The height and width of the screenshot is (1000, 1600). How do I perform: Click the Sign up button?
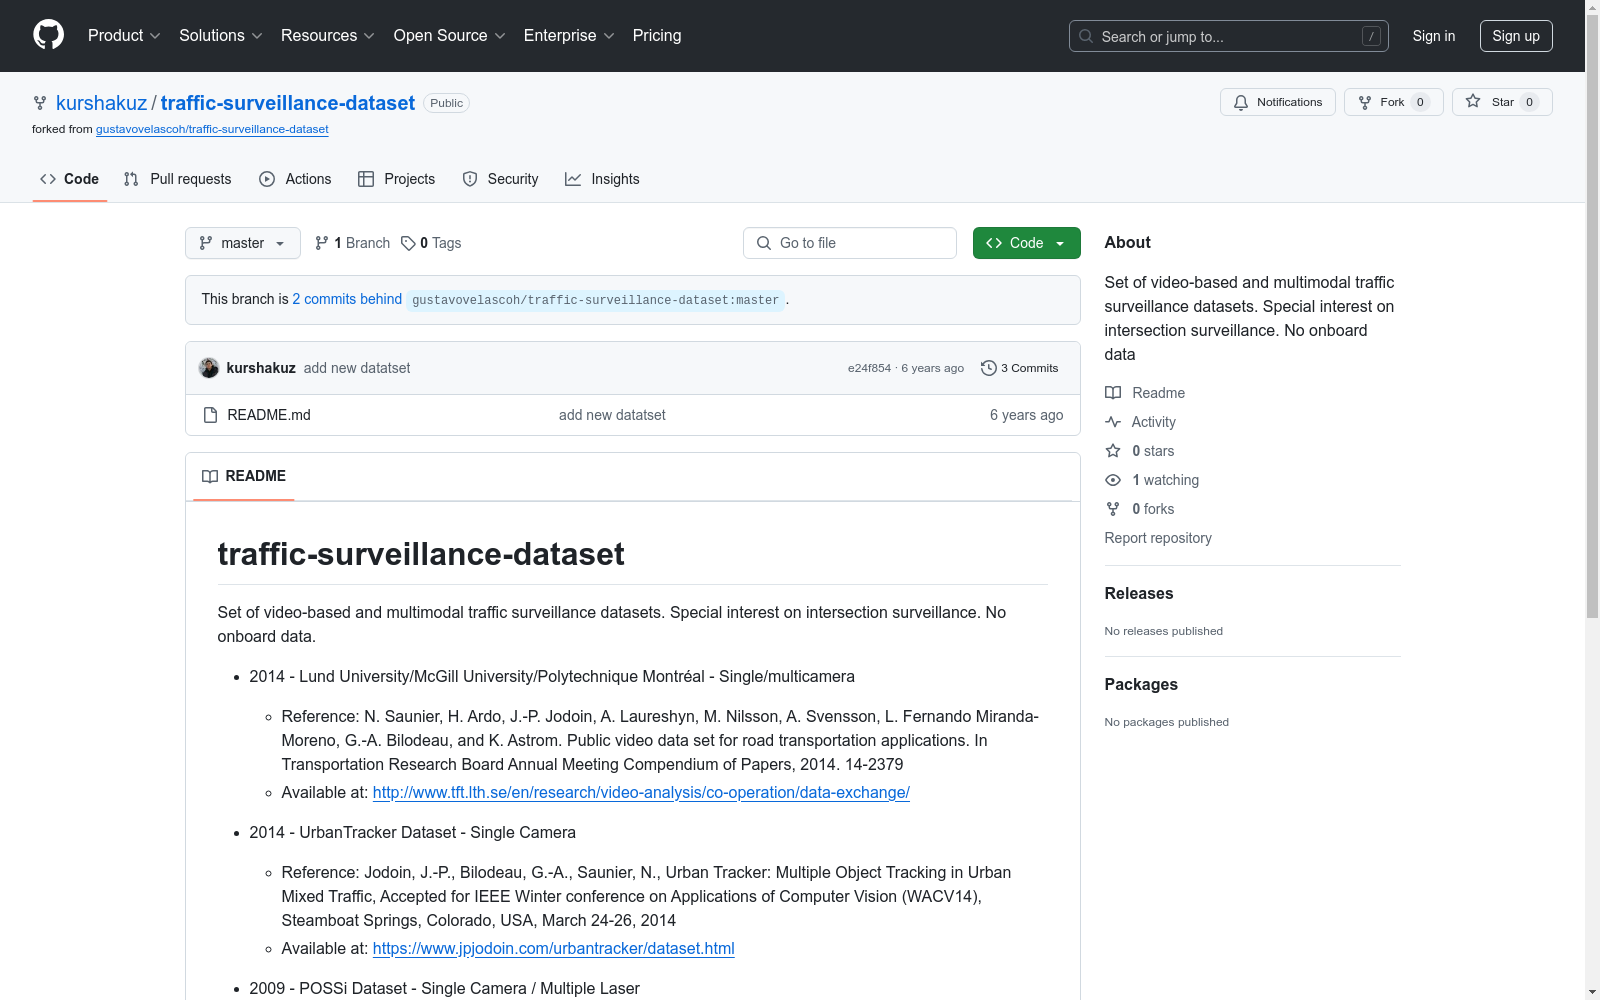click(x=1516, y=36)
